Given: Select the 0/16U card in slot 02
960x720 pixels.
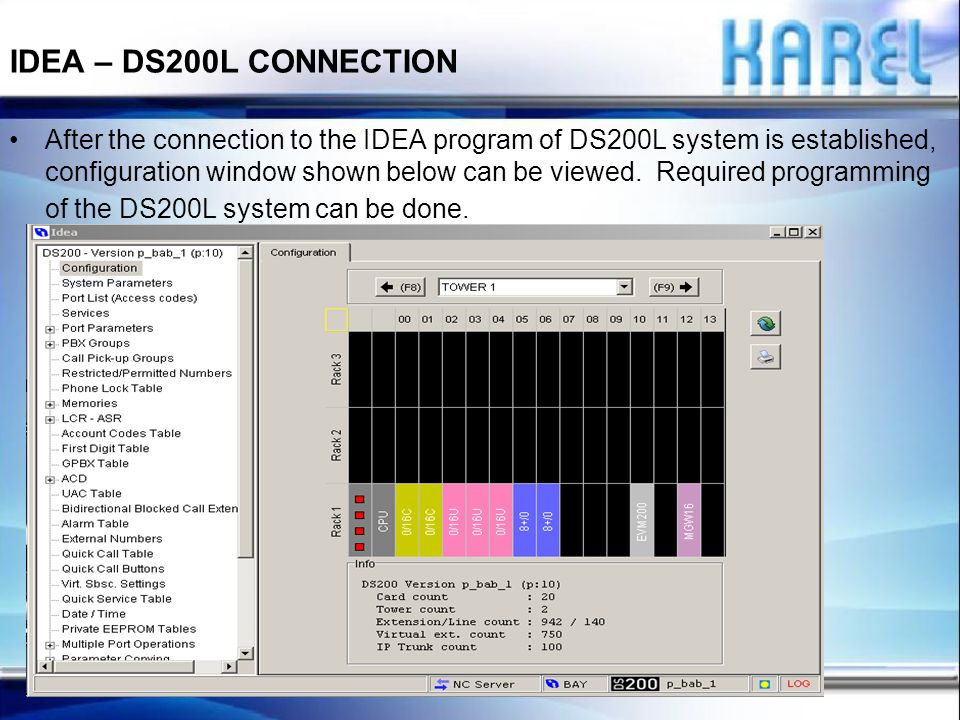Looking at the screenshot, I should pos(454,520).
